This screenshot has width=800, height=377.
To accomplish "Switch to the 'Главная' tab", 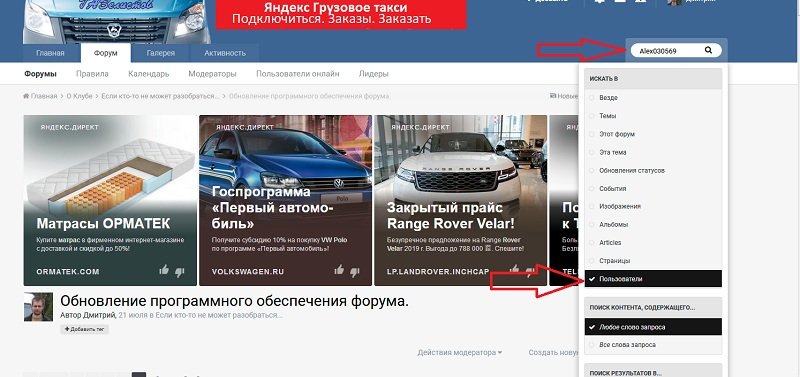I will pyautogui.click(x=50, y=53).
